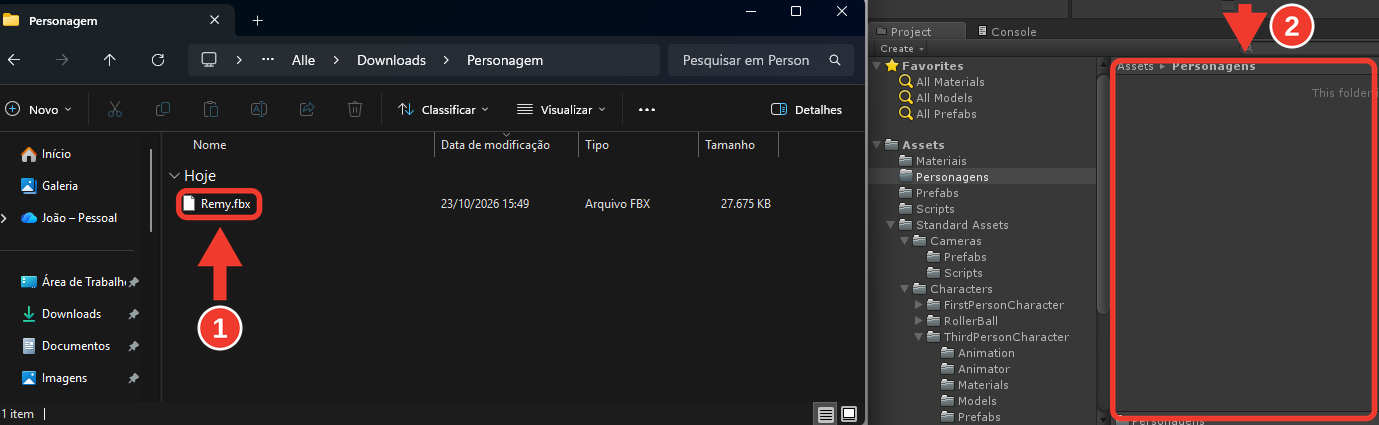Click the Cut scissors icon
This screenshot has height=425, width=1379.
115,109
